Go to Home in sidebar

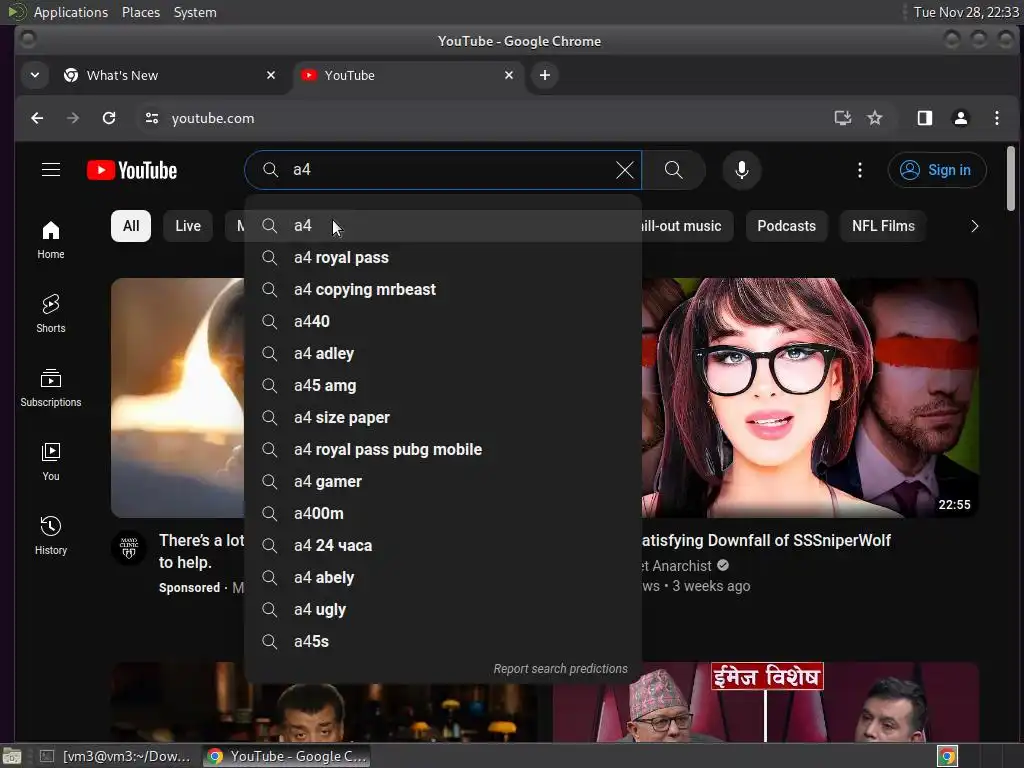[x=50, y=240]
